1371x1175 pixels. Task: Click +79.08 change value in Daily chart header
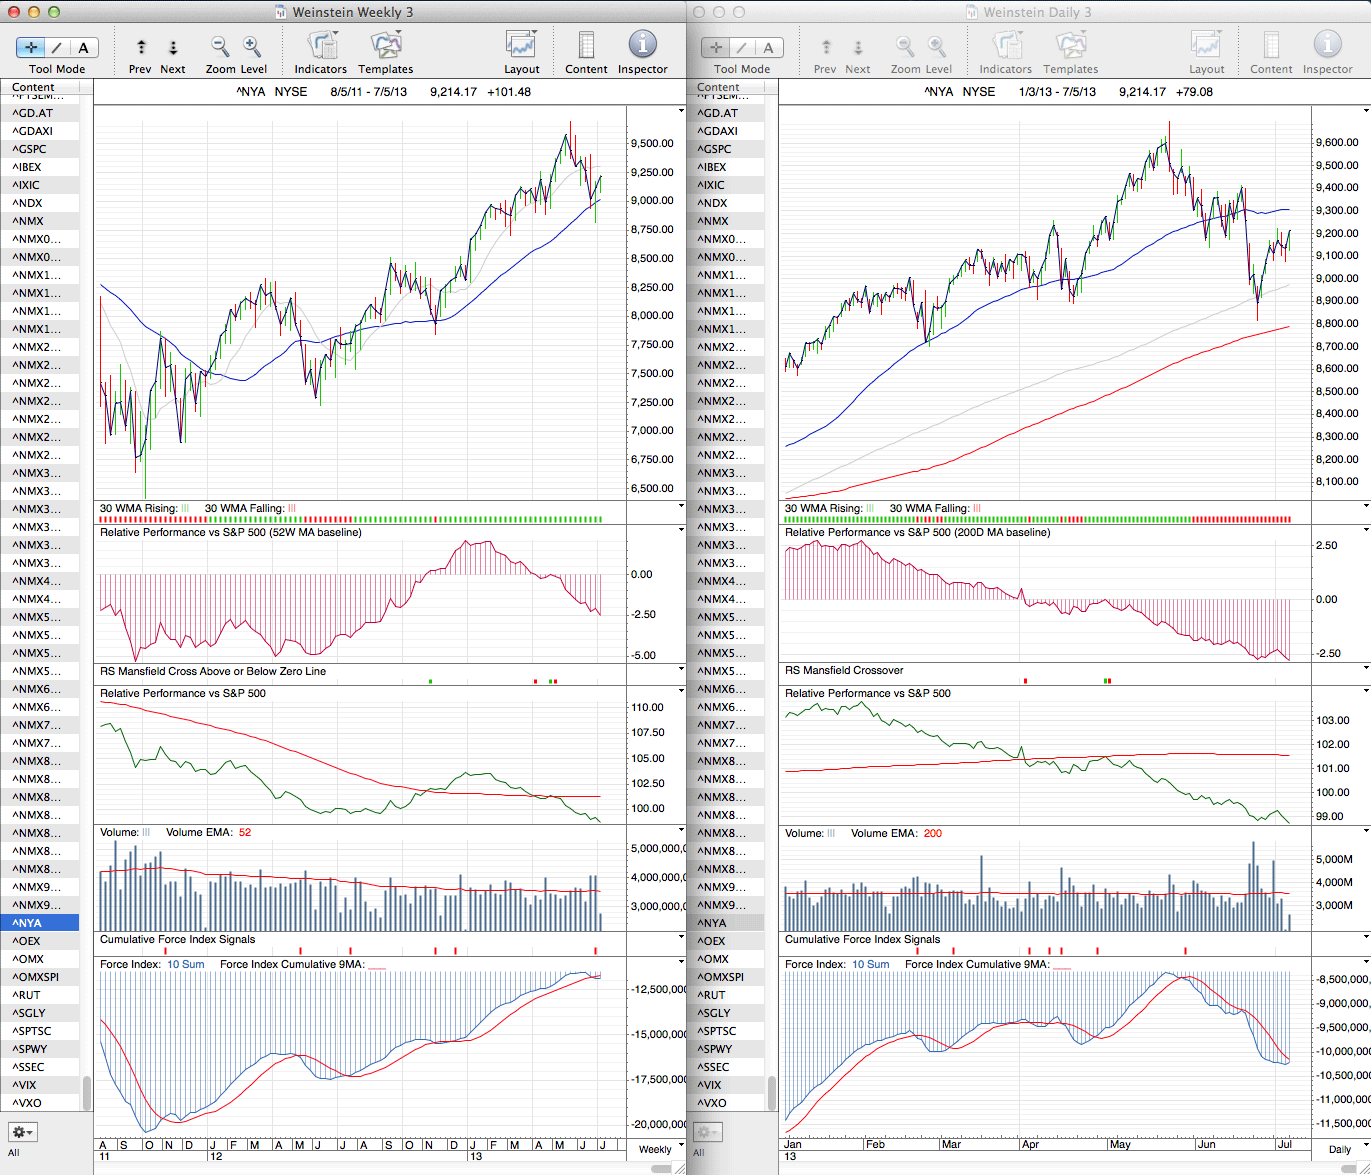(1194, 92)
